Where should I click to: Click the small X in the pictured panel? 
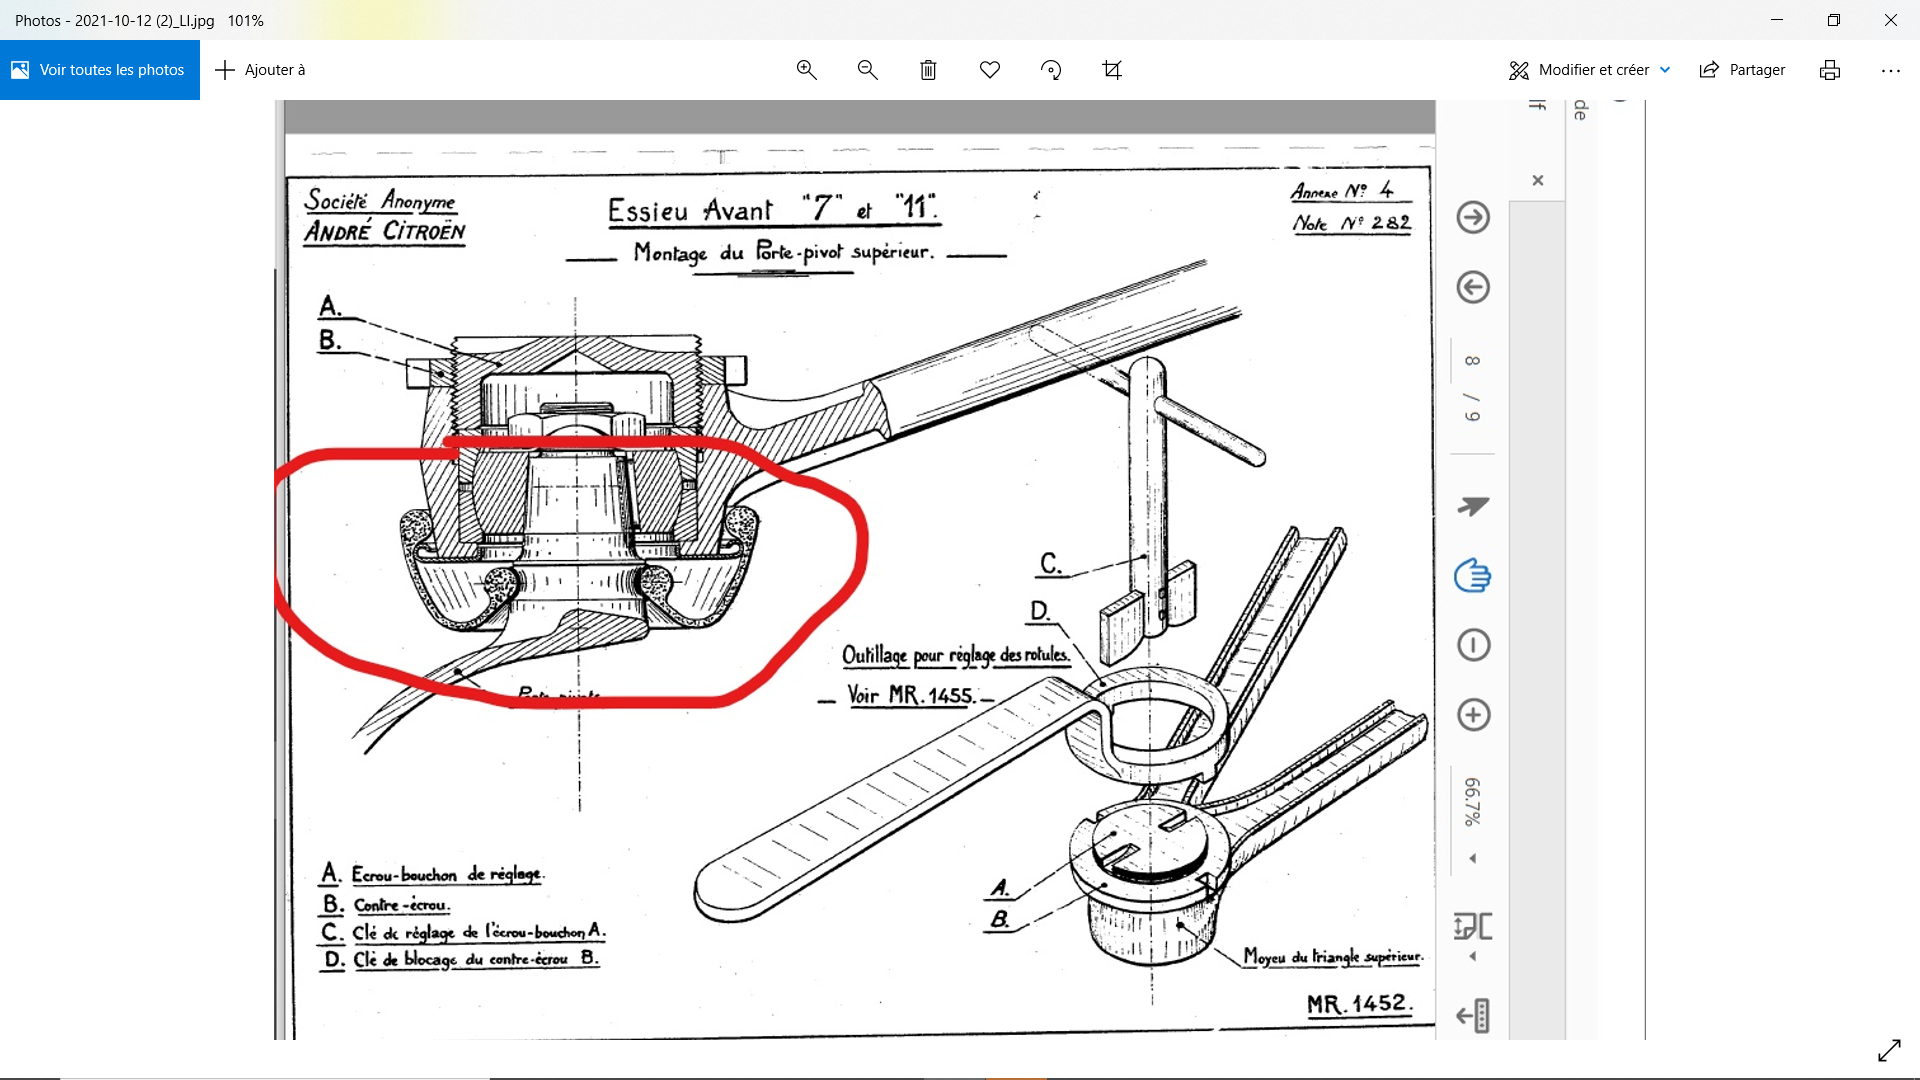[1538, 180]
